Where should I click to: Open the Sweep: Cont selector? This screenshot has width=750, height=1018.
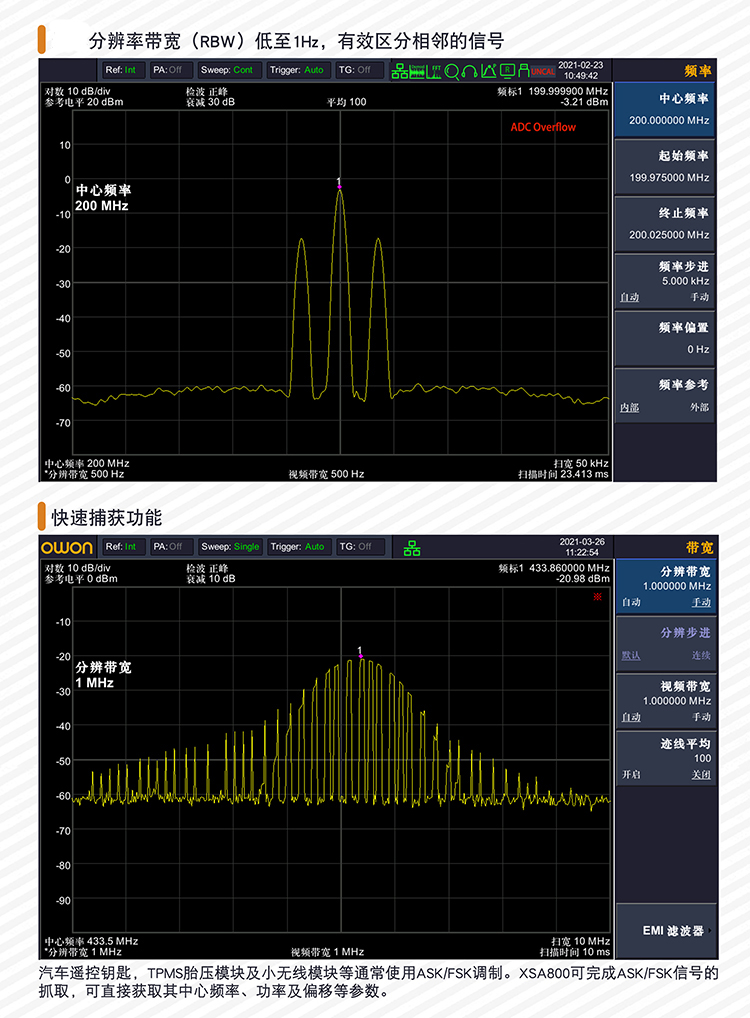pyautogui.click(x=230, y=70)
